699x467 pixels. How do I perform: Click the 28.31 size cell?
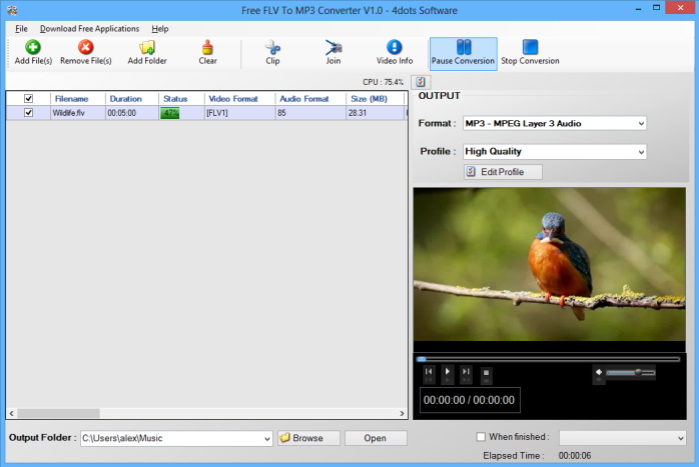click(x=375, y=113)
